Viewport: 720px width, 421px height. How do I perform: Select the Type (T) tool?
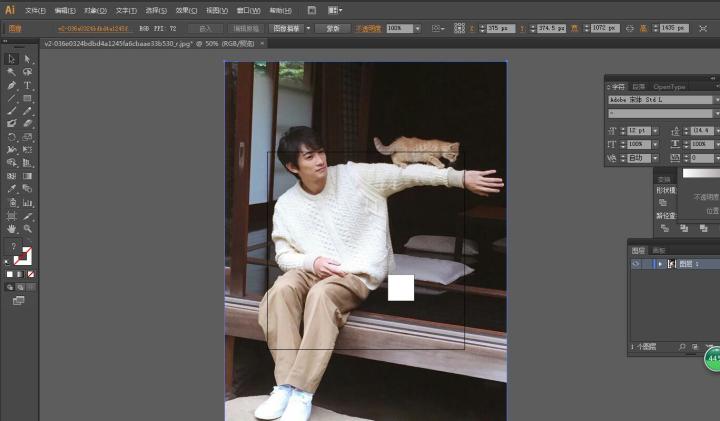pos(27,85)
